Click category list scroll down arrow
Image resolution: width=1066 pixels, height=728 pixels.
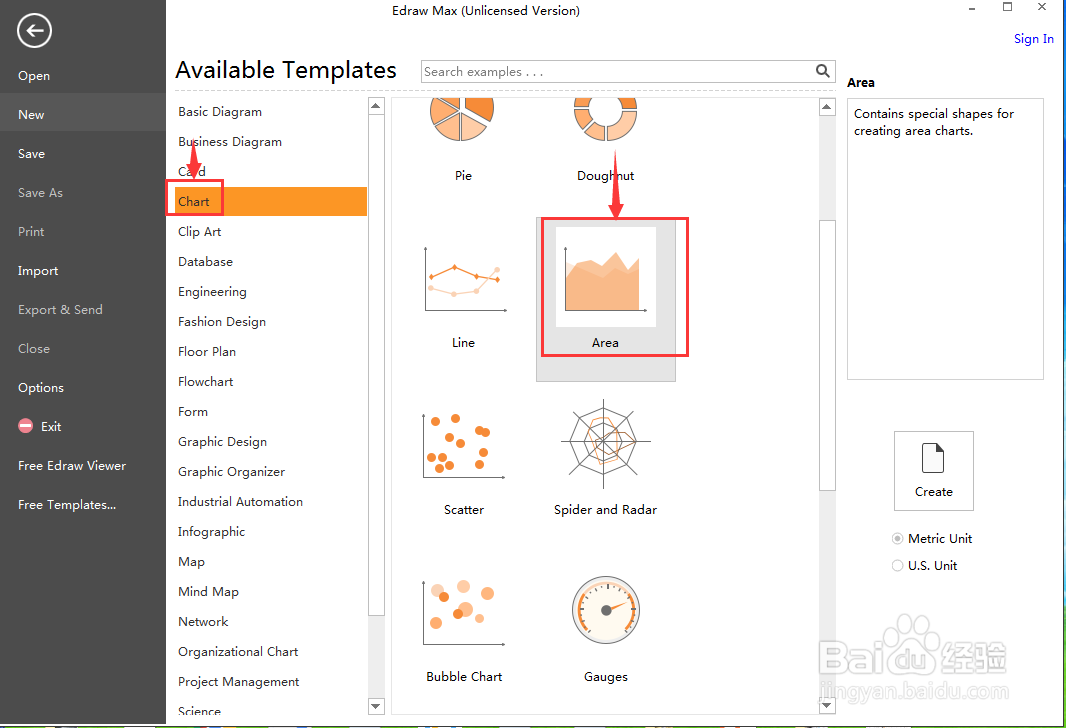click(x=376, y=706)
